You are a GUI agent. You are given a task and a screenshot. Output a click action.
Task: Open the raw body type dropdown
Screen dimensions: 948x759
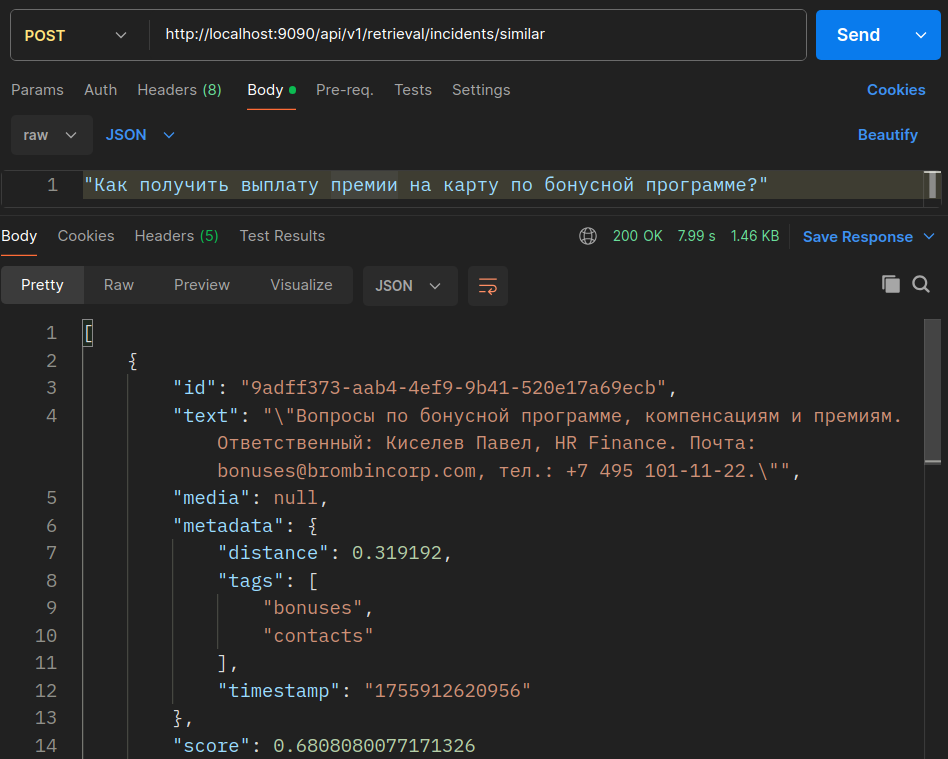(x=50, y=134)
